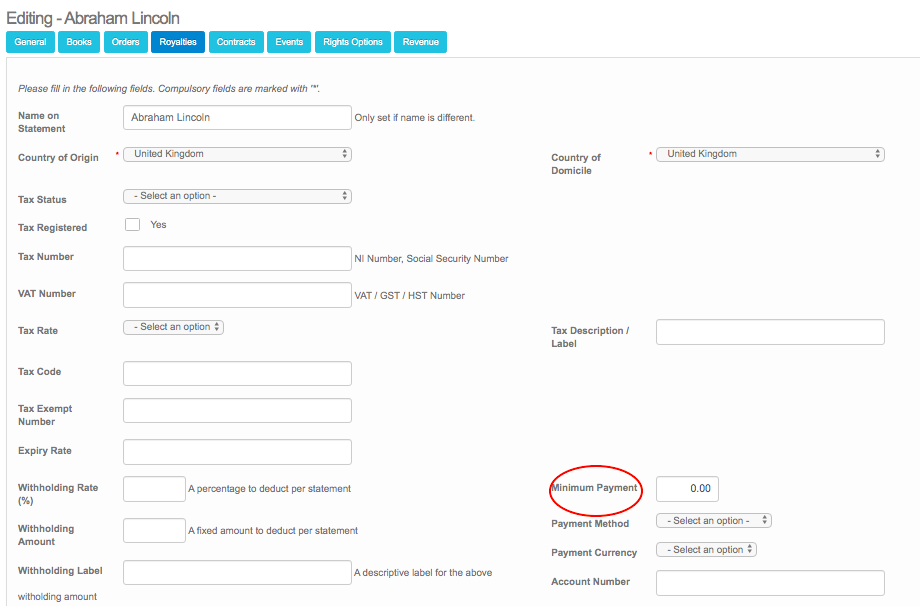The height and width of the screenshot is (606, 920).
Task: Expand the Country of Origin dropdown
Action: click(237, 154)
